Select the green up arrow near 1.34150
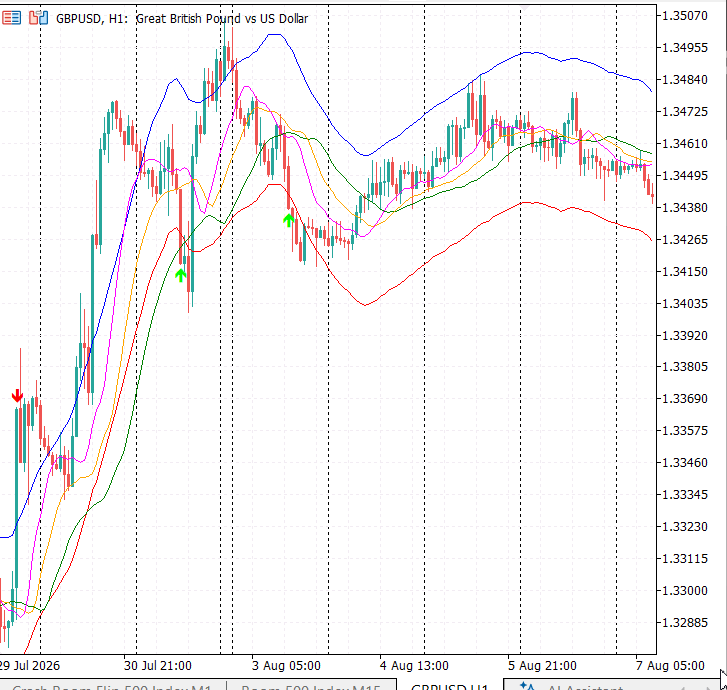This screenshot has width=727, height=690. coord(181,275)
